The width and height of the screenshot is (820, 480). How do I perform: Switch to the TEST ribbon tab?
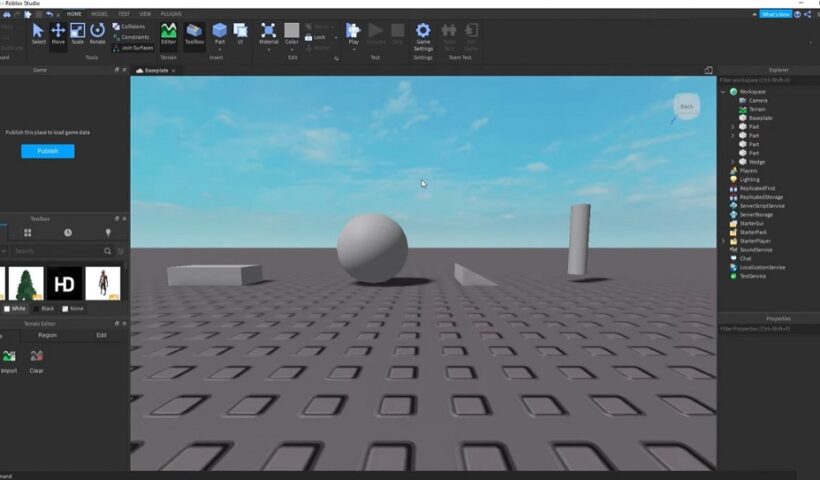tap(124, 14)
